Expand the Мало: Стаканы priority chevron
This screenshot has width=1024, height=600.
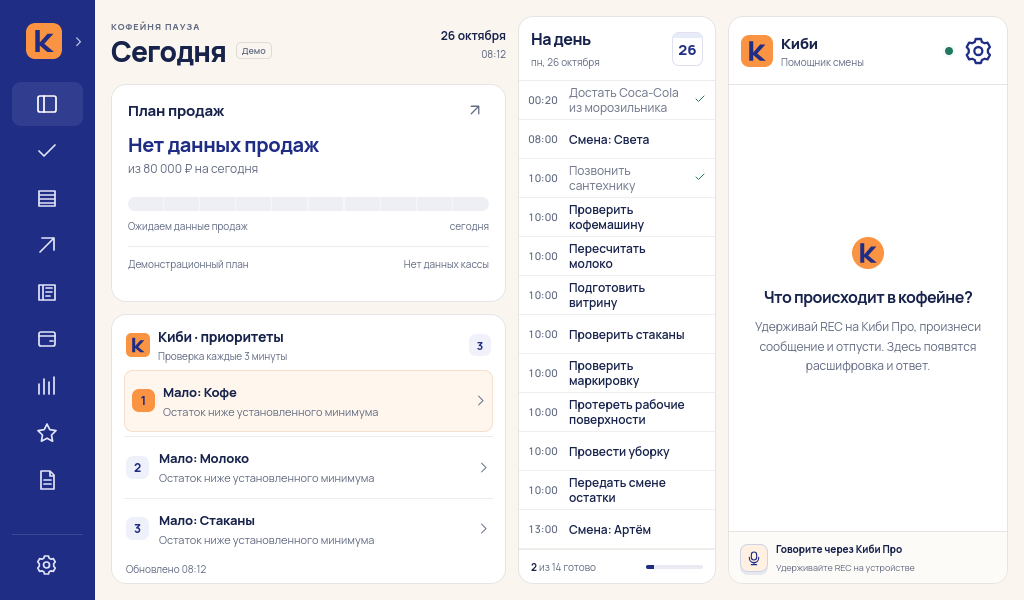point(483,529)
